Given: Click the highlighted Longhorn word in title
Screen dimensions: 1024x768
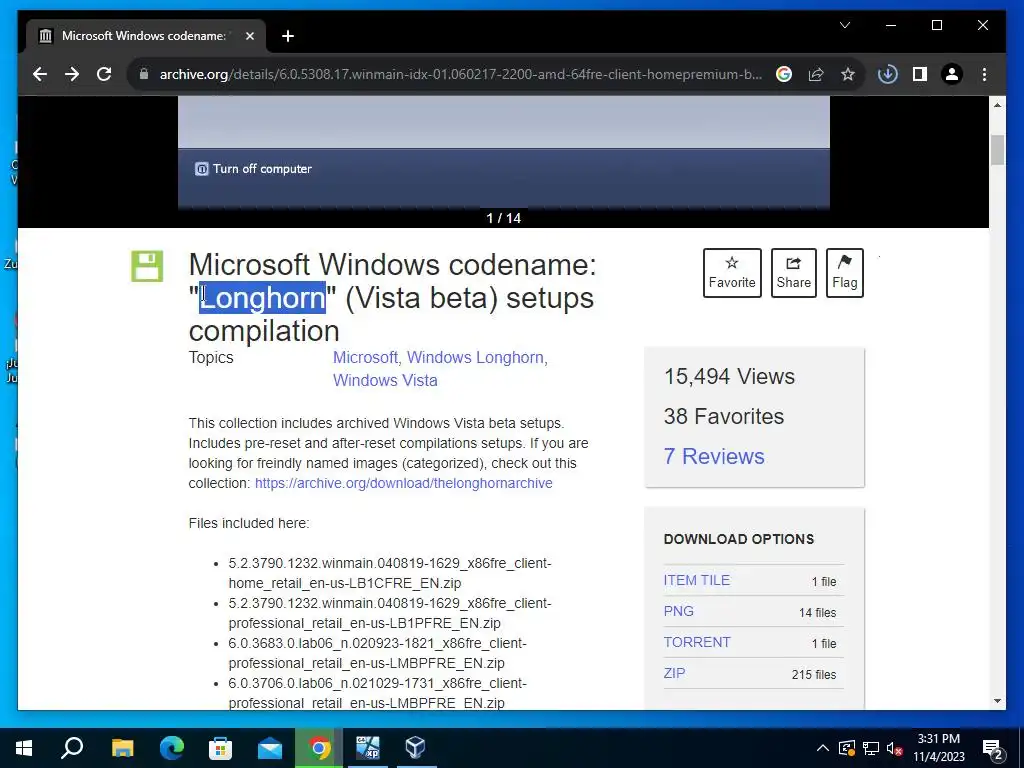Looking at the screenshot, I should 263,298.
